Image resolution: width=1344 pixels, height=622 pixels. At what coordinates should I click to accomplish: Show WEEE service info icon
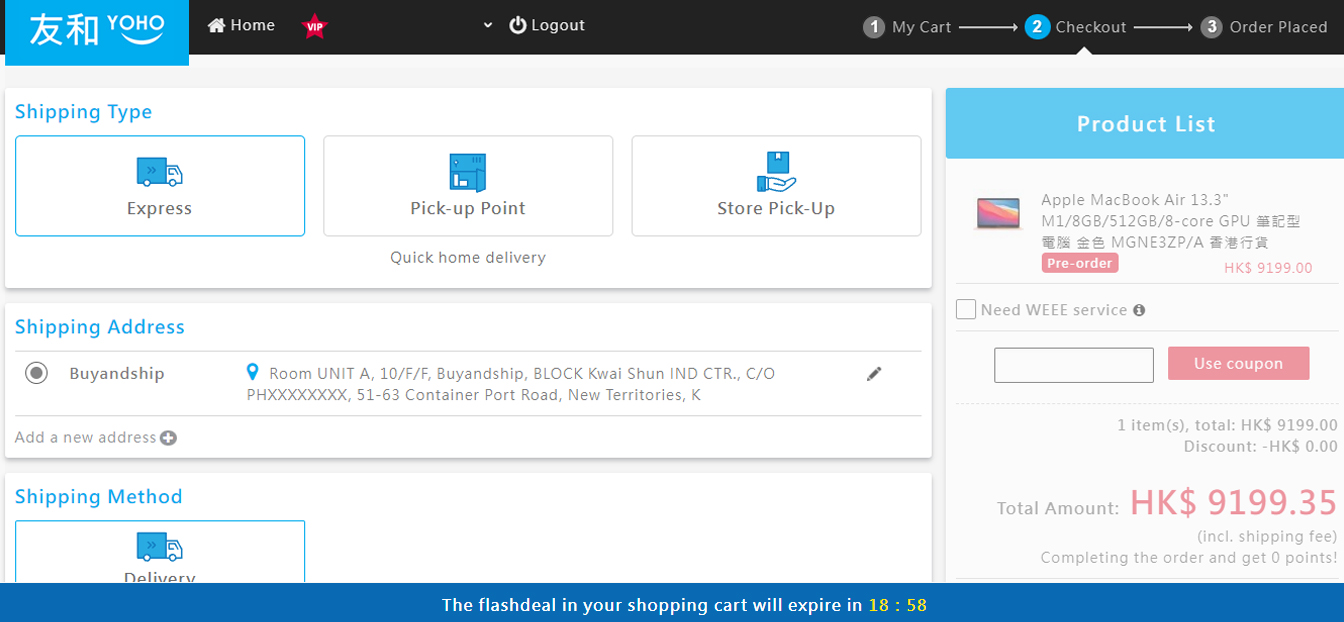(x=1139, y=310)
